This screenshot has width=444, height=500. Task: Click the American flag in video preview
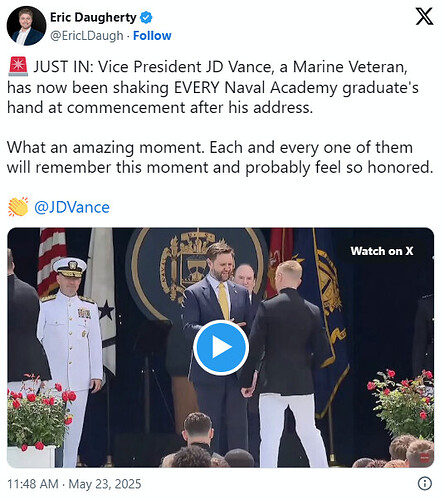tap(52, 260)
